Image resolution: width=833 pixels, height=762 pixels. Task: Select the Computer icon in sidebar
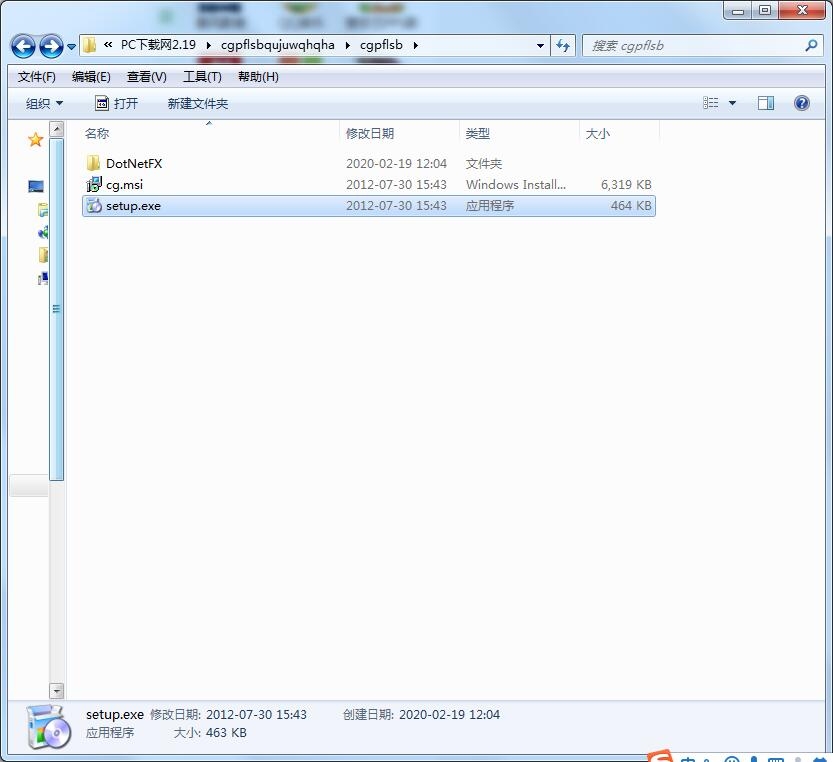point(36,186)
